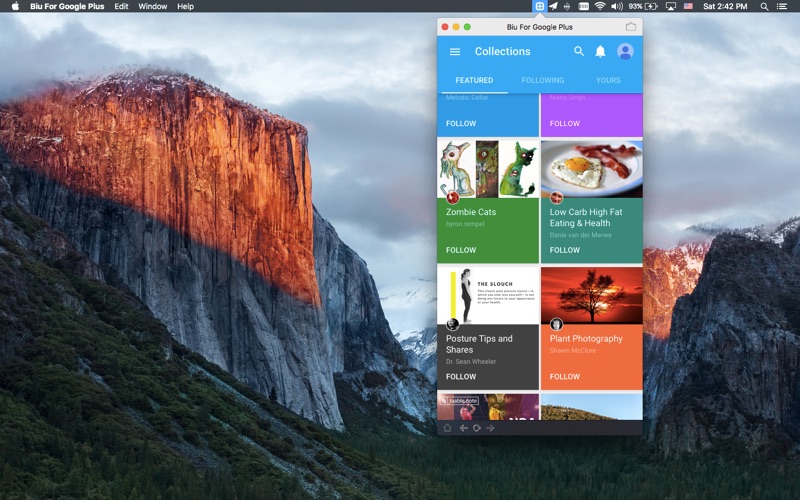Screen dimensions: 800x500
Task: Open the Help menu
Action: 185,6
